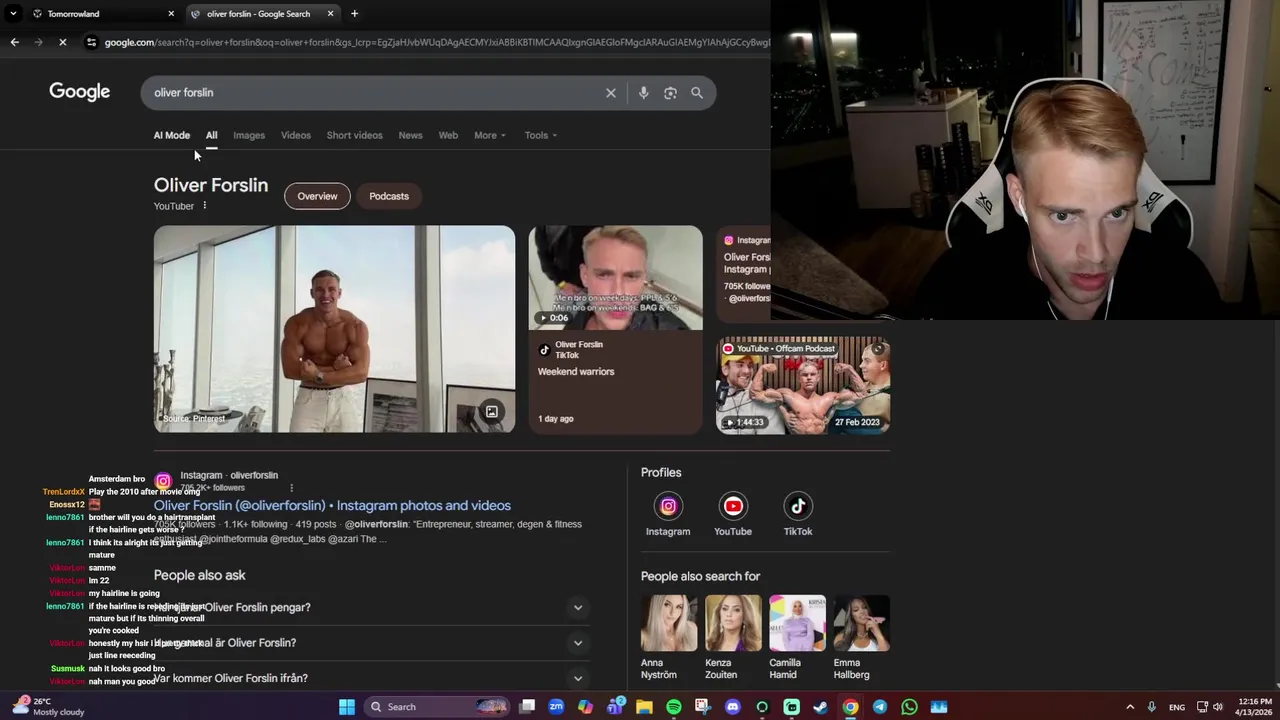Open Steam from the taskbar
Screen dimensions: 1280x720
[820, 707]
